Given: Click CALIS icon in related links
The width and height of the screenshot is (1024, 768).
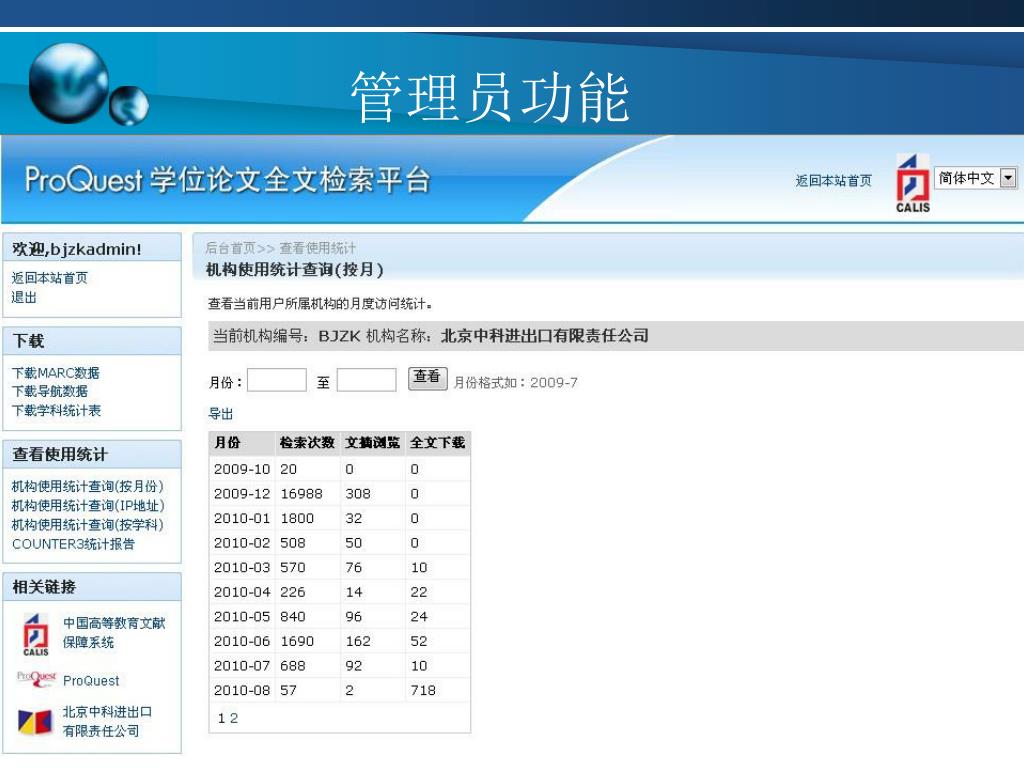Looking at the screenshot, I should click(36, 634).
